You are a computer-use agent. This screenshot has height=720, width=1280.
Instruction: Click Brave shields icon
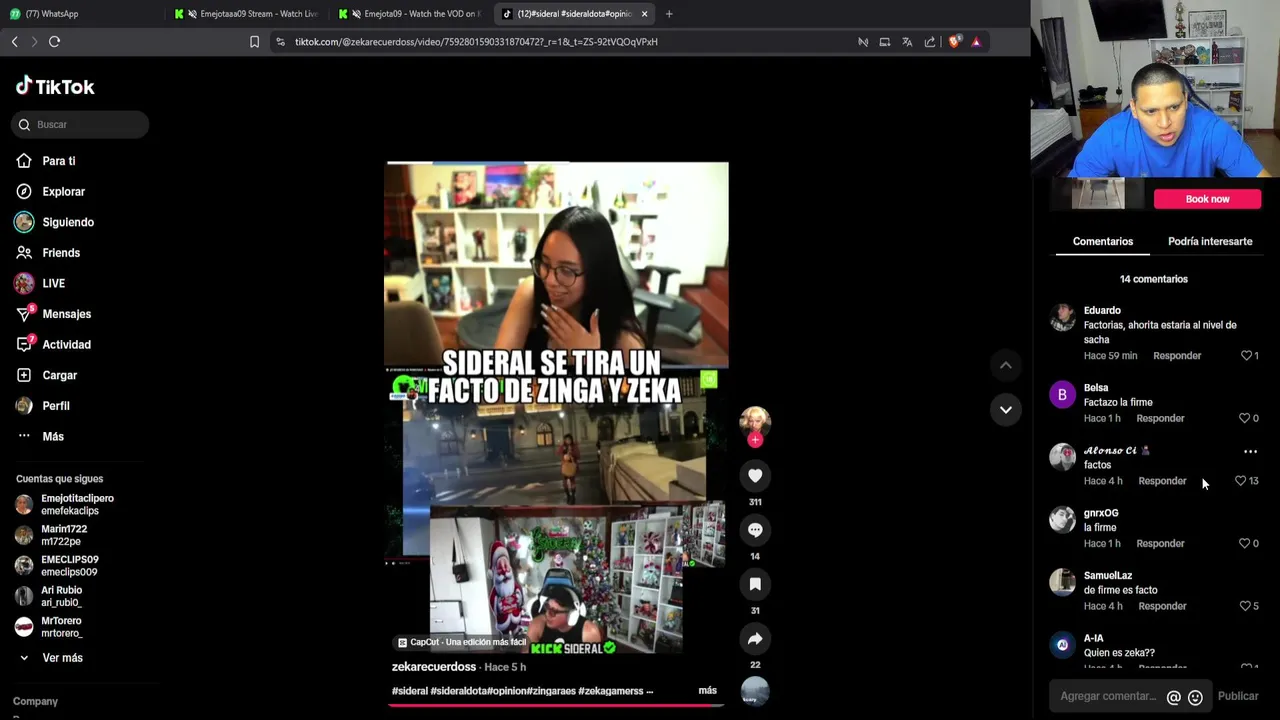(953, 42)
